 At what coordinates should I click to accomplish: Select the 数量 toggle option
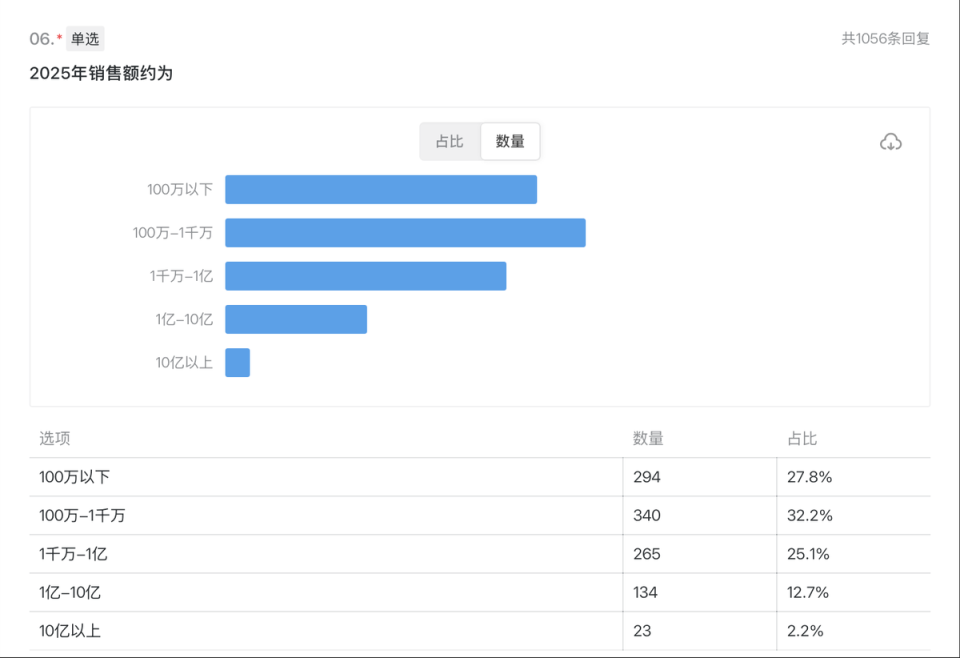(x=510, y=142)
